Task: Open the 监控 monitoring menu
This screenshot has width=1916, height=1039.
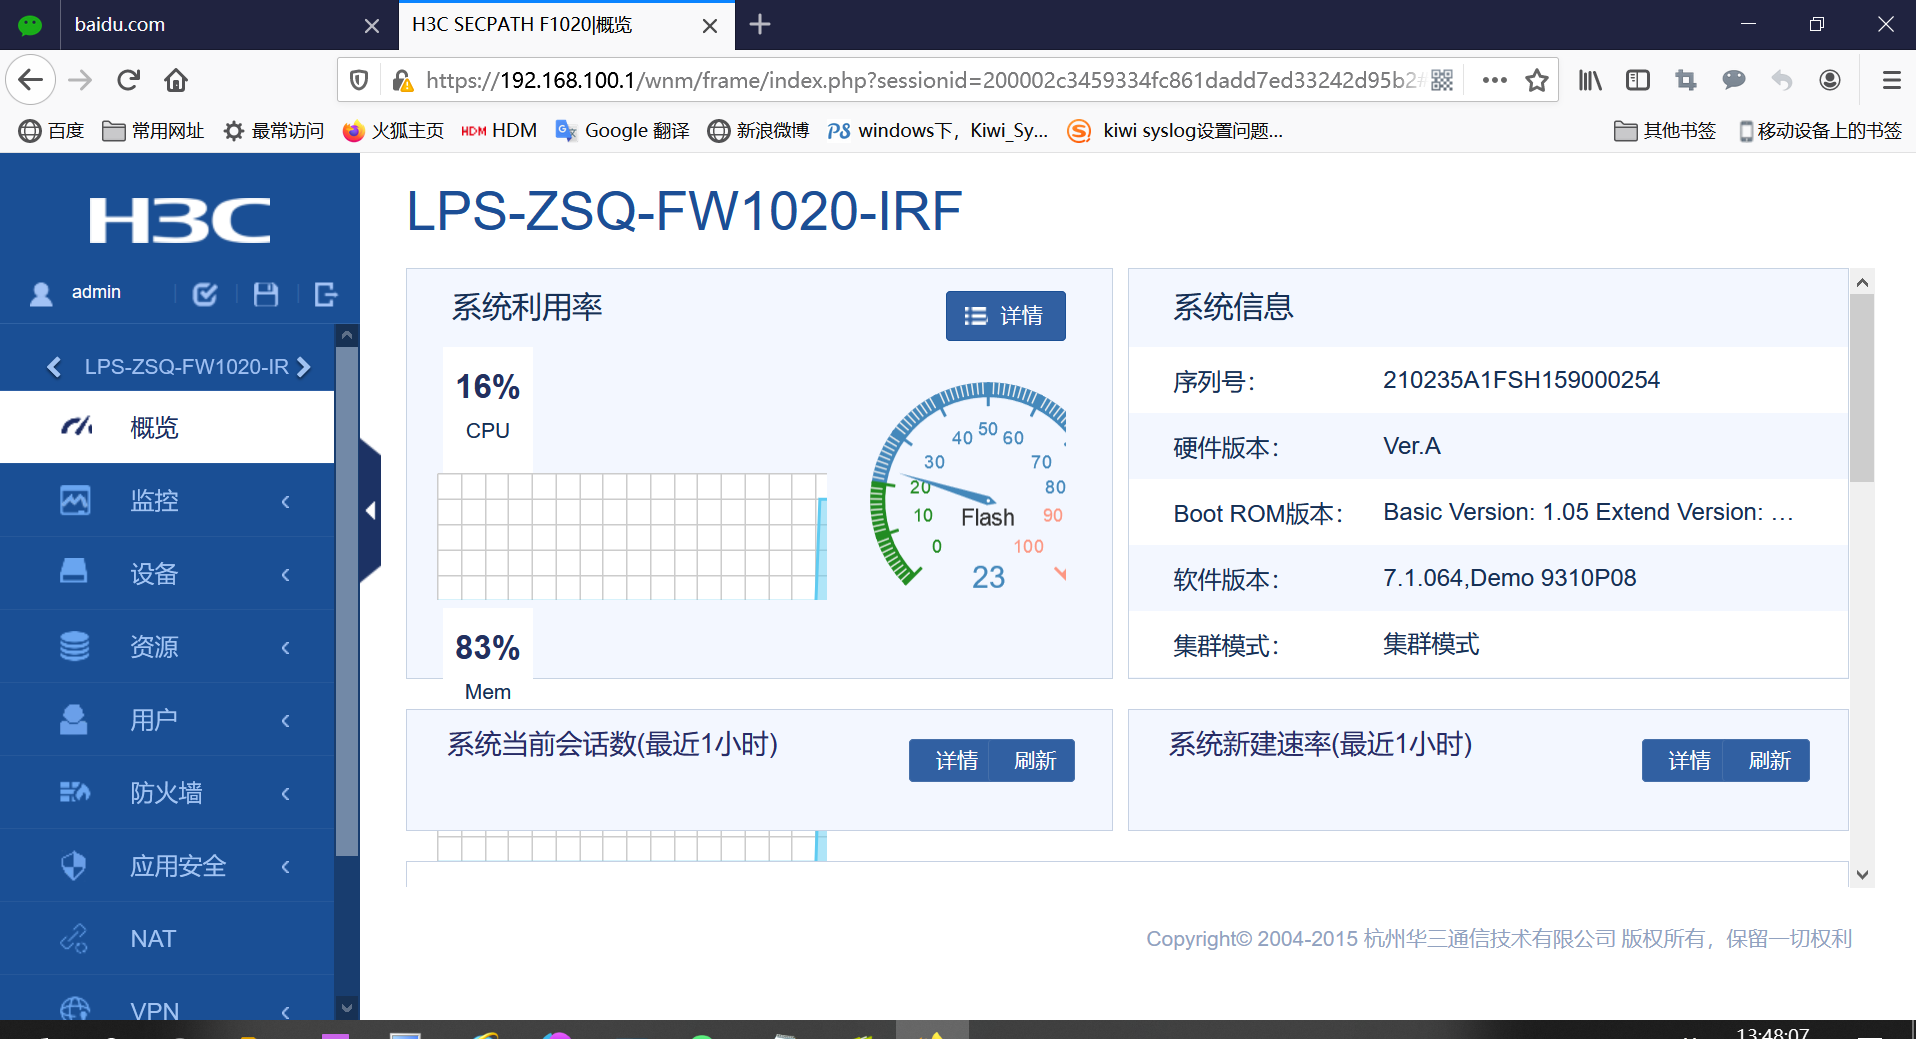Action: click(167, 500)
